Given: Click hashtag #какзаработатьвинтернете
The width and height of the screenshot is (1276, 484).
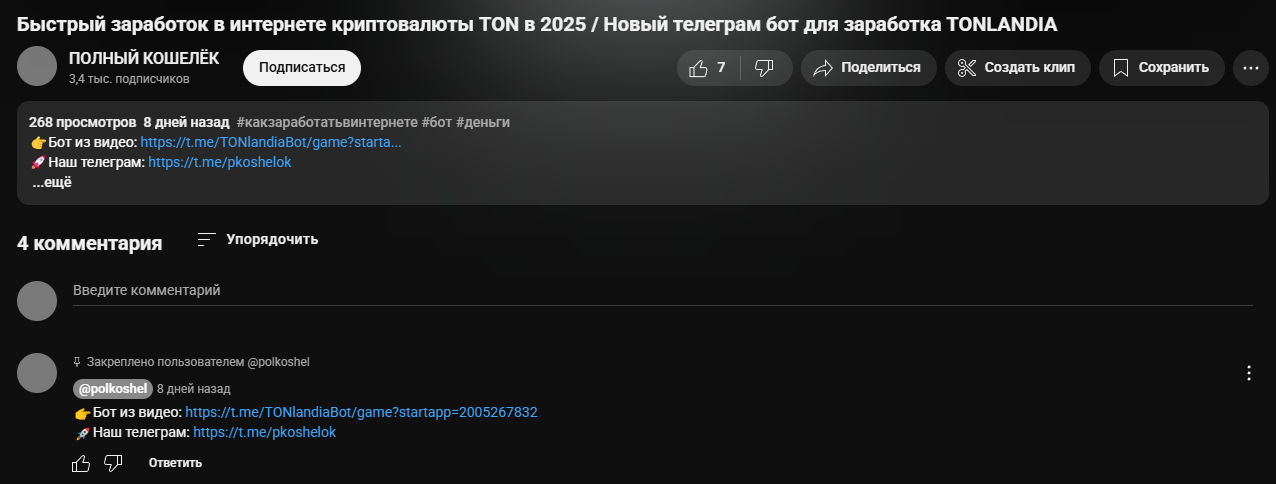Looking at the screenshot, I should 328,122.
